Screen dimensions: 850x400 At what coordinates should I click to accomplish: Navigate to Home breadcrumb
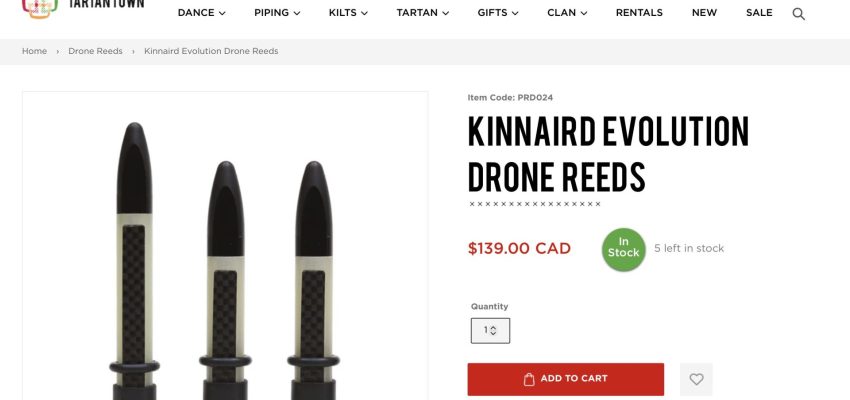tap(34, 51)
